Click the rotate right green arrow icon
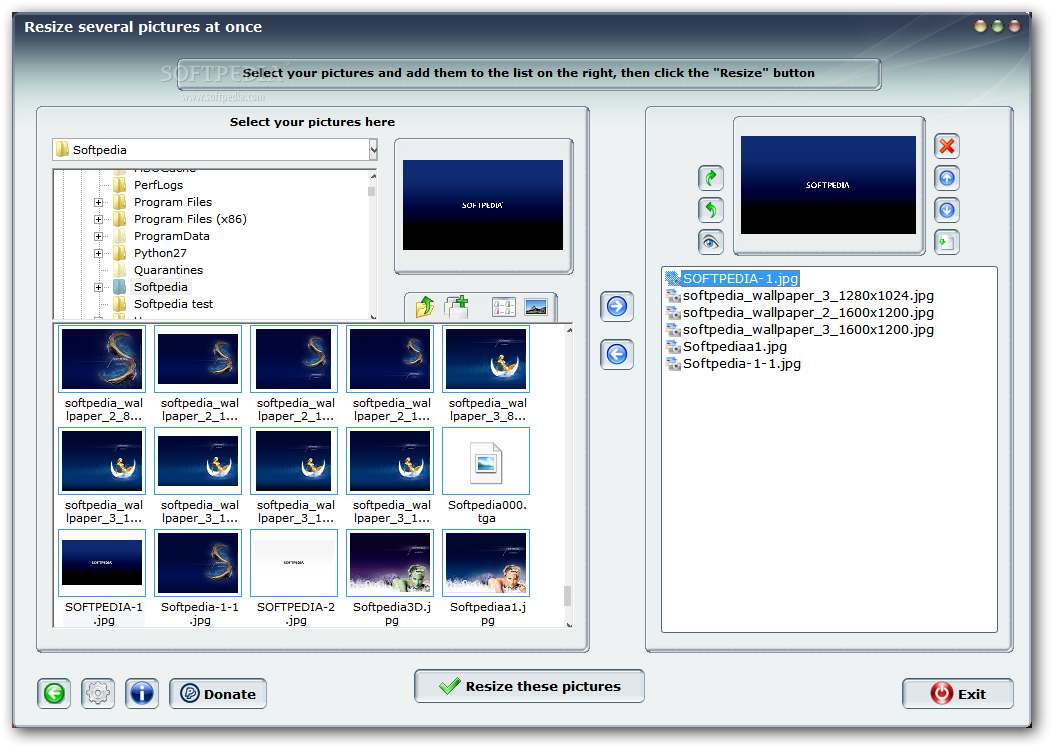The width and height of the screenshot is (1052, 748). (x=711, y=178)
